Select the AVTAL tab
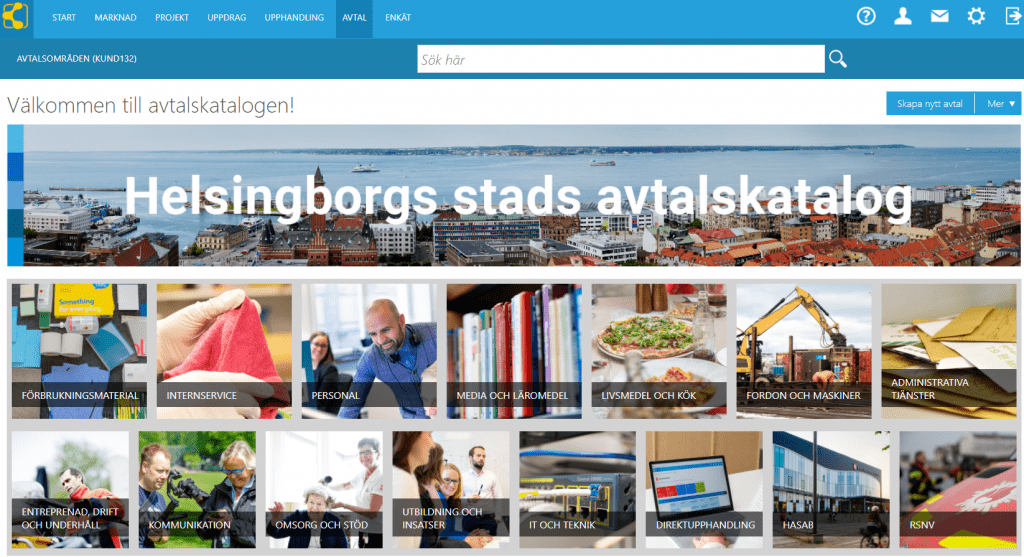The height and width of the screenshot is (557, 1024). (354, 18)
